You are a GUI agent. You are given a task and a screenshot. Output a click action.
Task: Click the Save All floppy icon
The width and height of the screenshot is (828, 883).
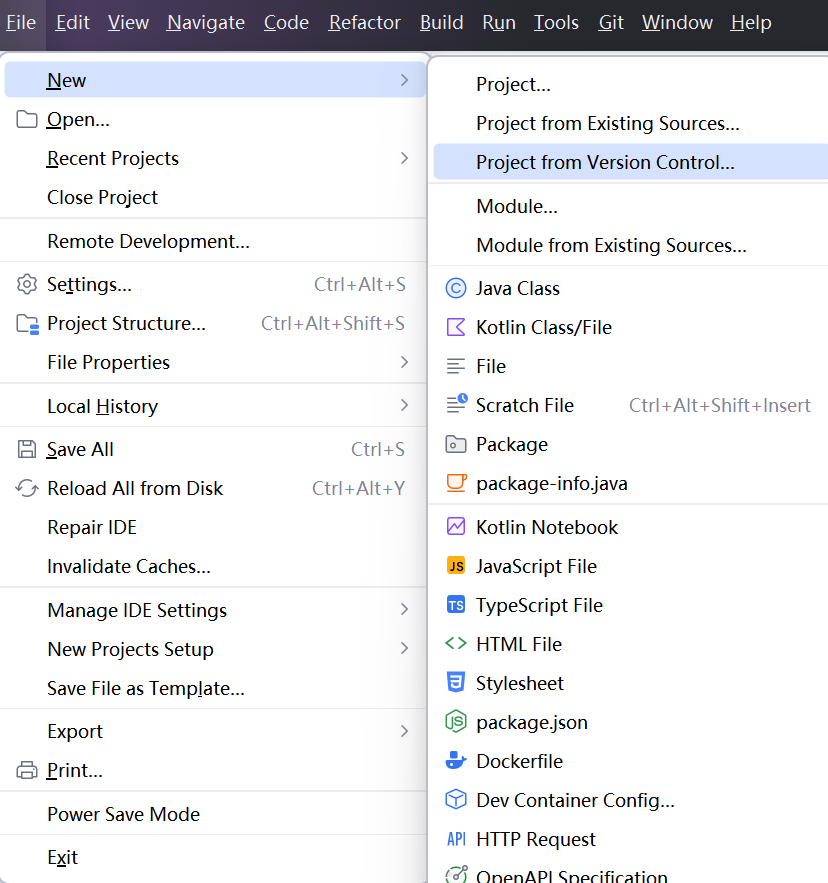click(26, 449)
